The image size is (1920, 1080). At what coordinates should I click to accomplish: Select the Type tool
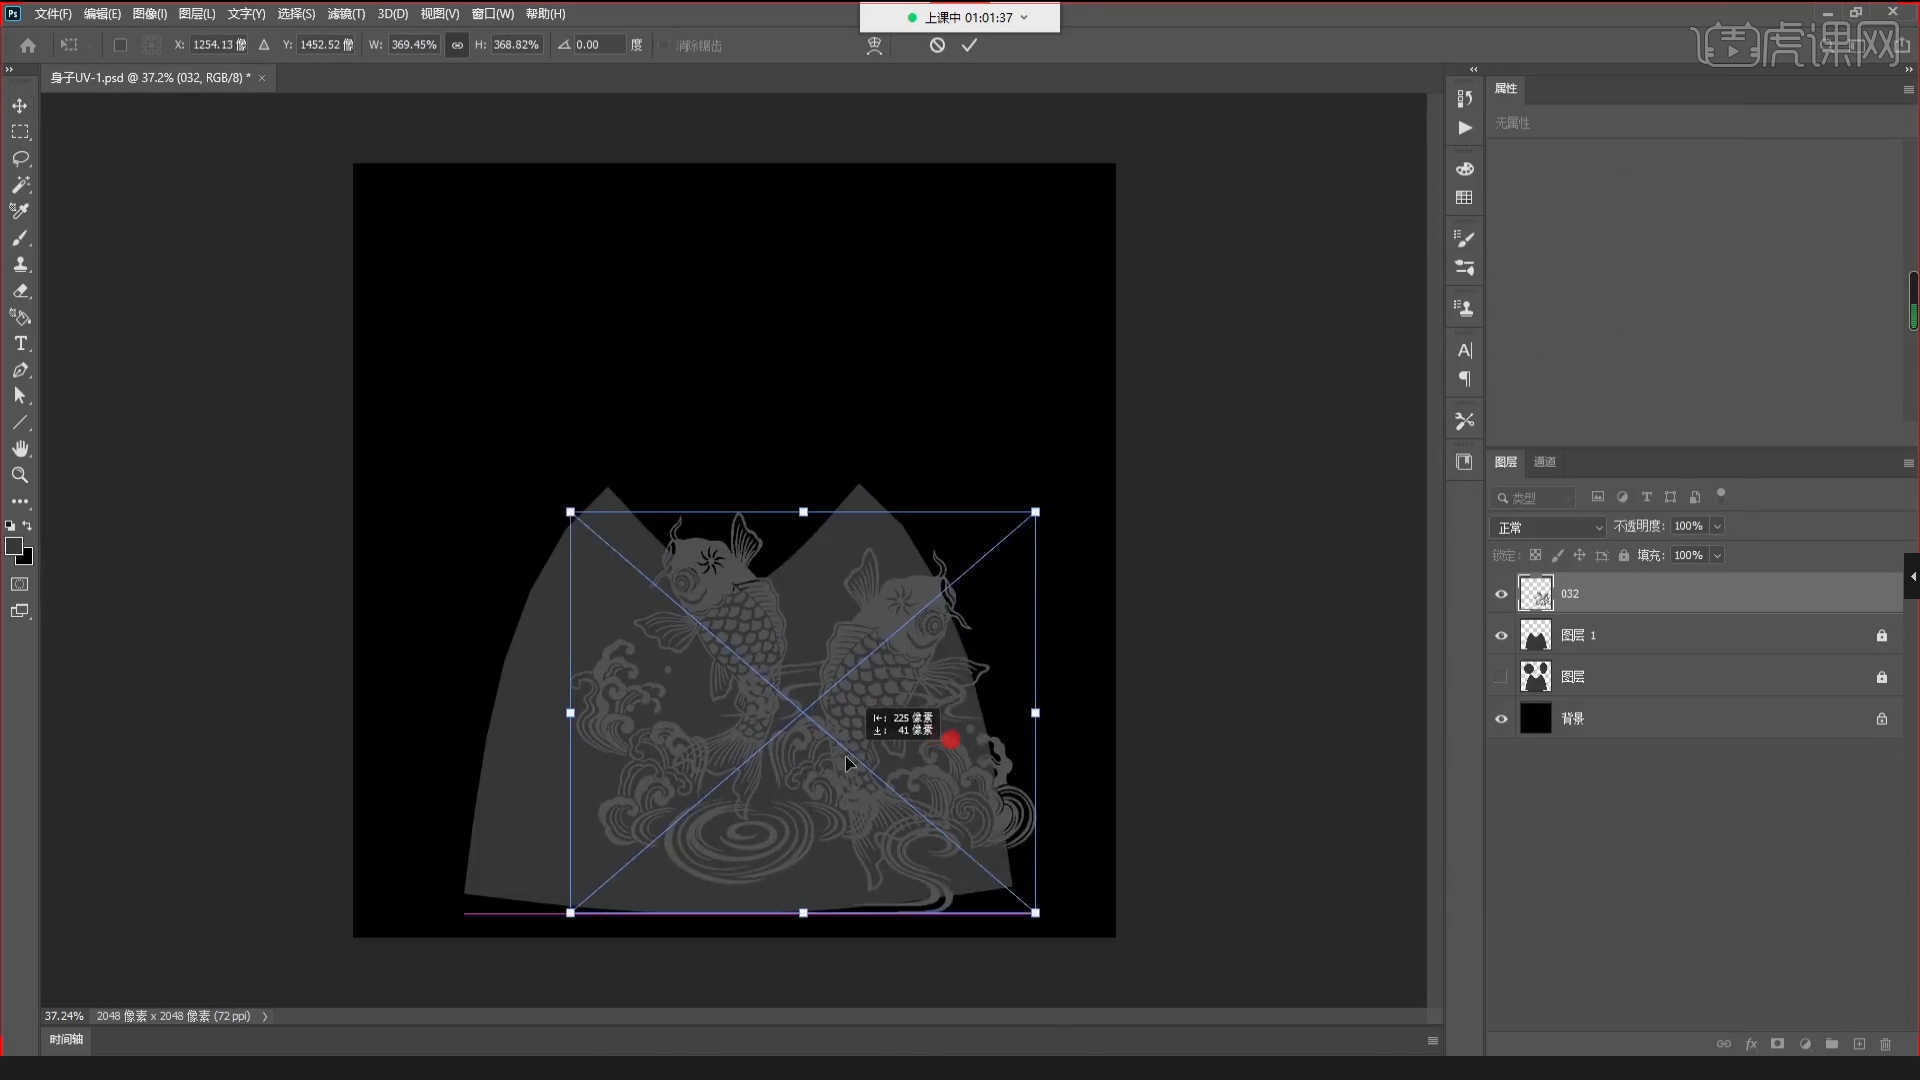coord(20,343)
